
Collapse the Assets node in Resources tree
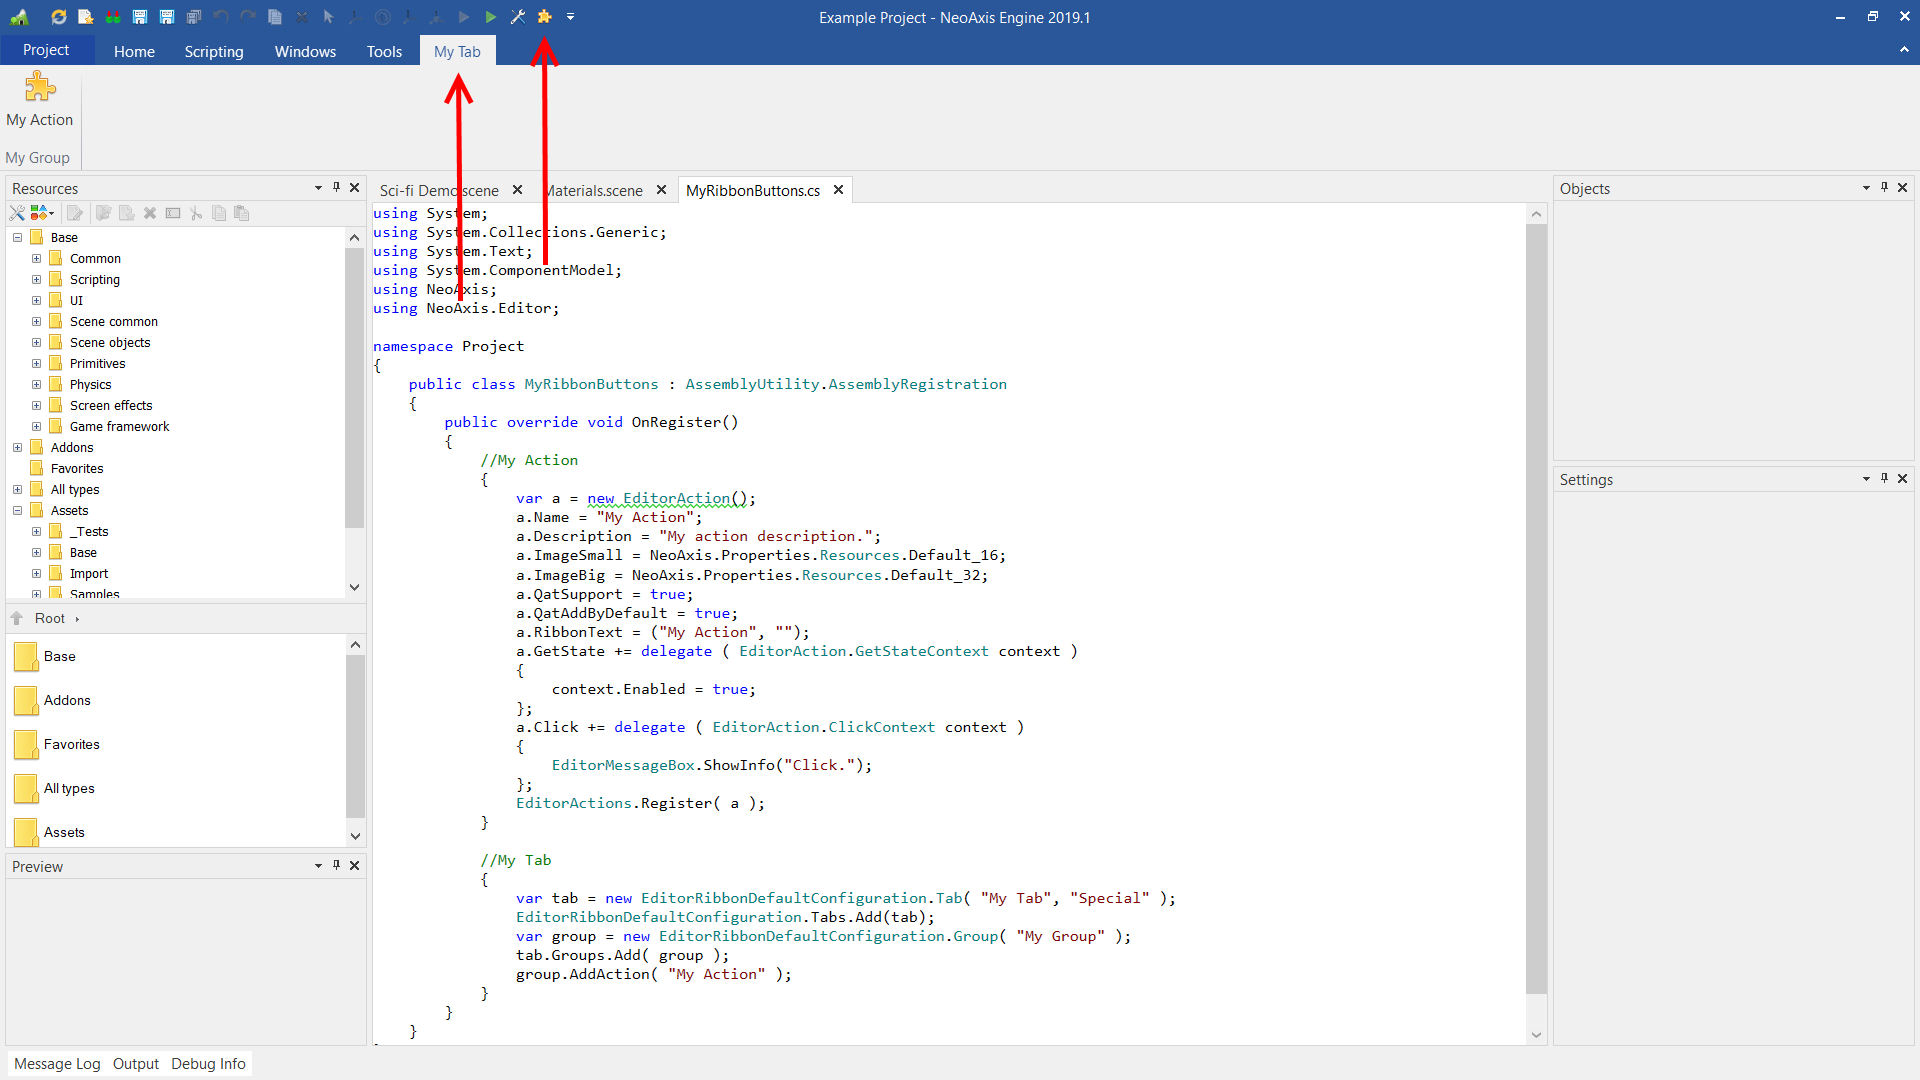click(x=17, y=511)
